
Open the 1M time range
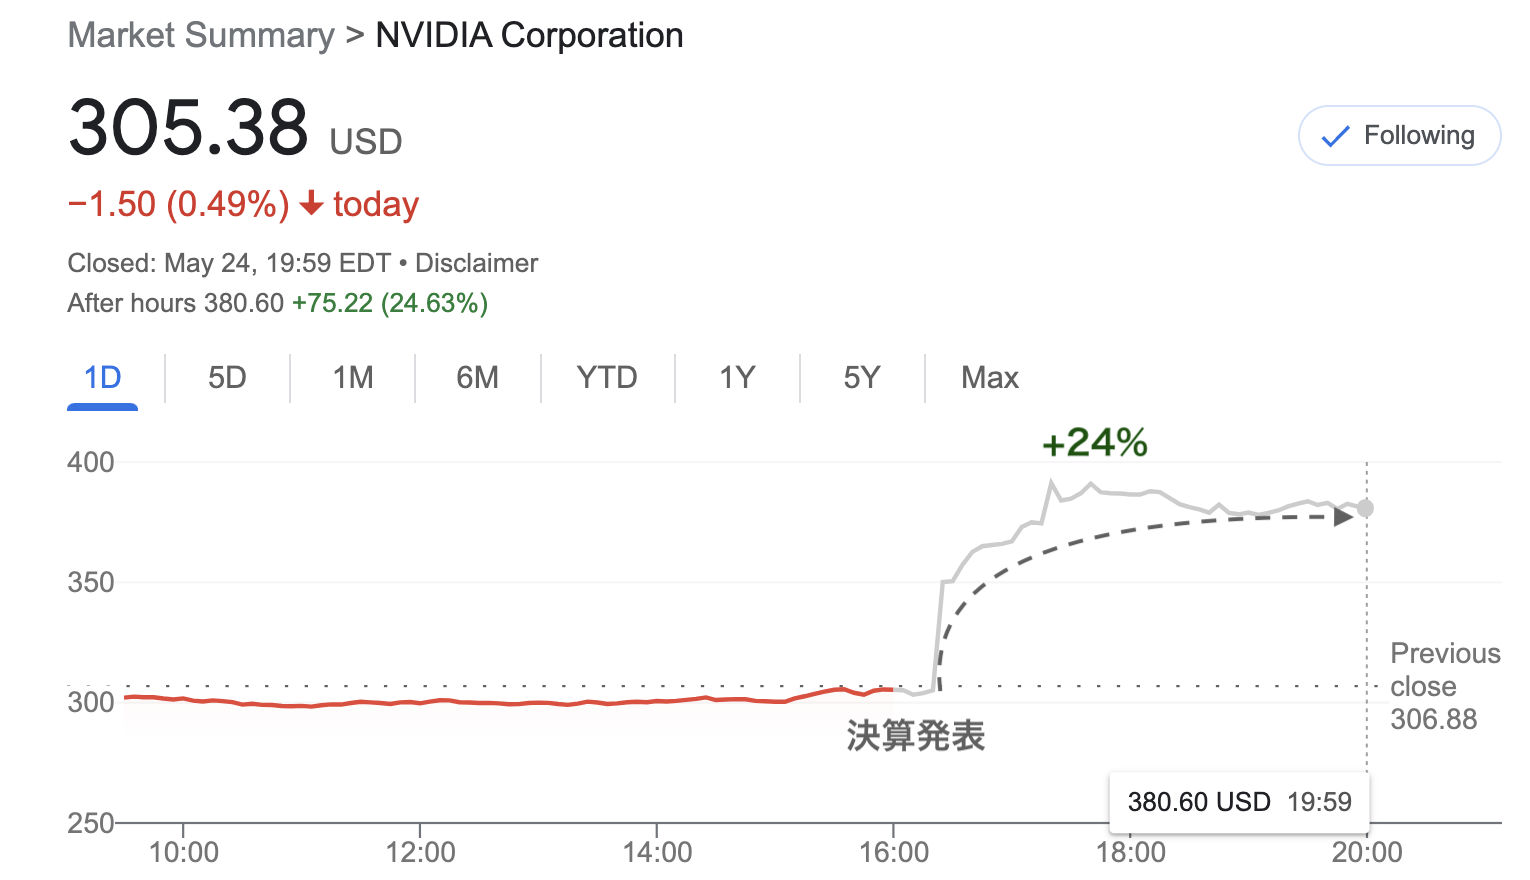(x=353, y=378)
